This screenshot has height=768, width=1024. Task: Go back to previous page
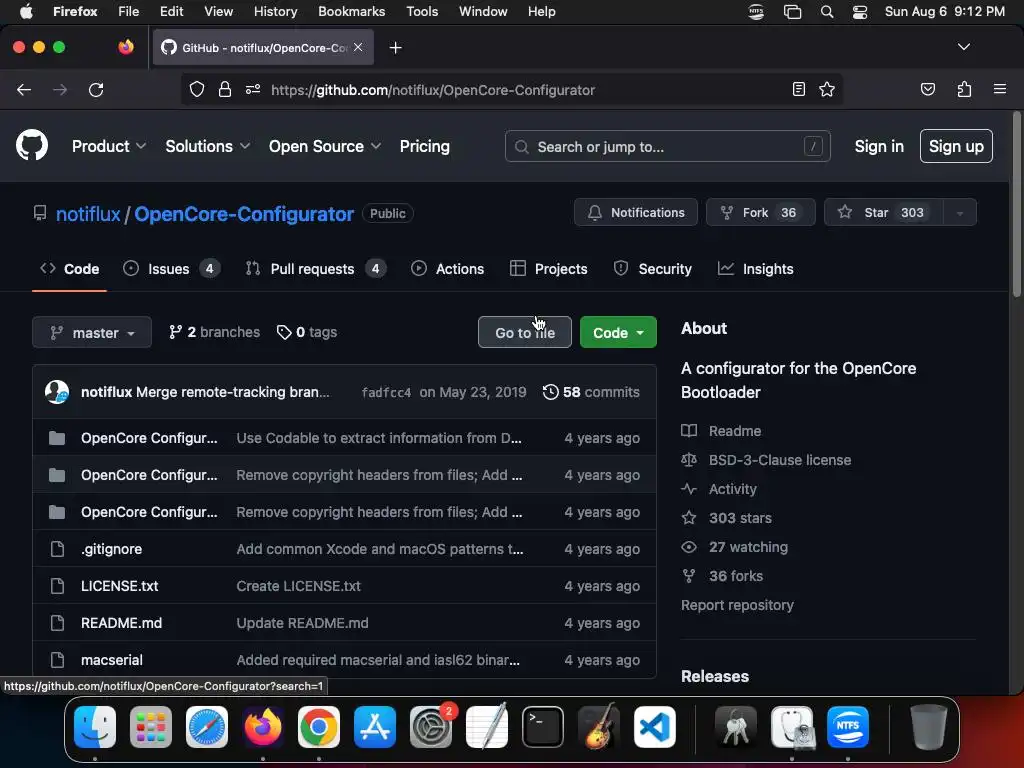(x=24, y=89)
